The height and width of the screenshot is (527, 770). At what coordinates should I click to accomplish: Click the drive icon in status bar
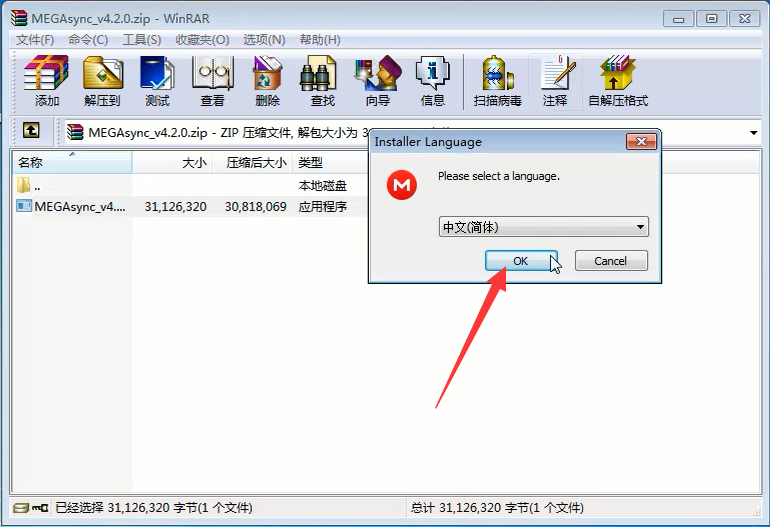coord(21,508)
